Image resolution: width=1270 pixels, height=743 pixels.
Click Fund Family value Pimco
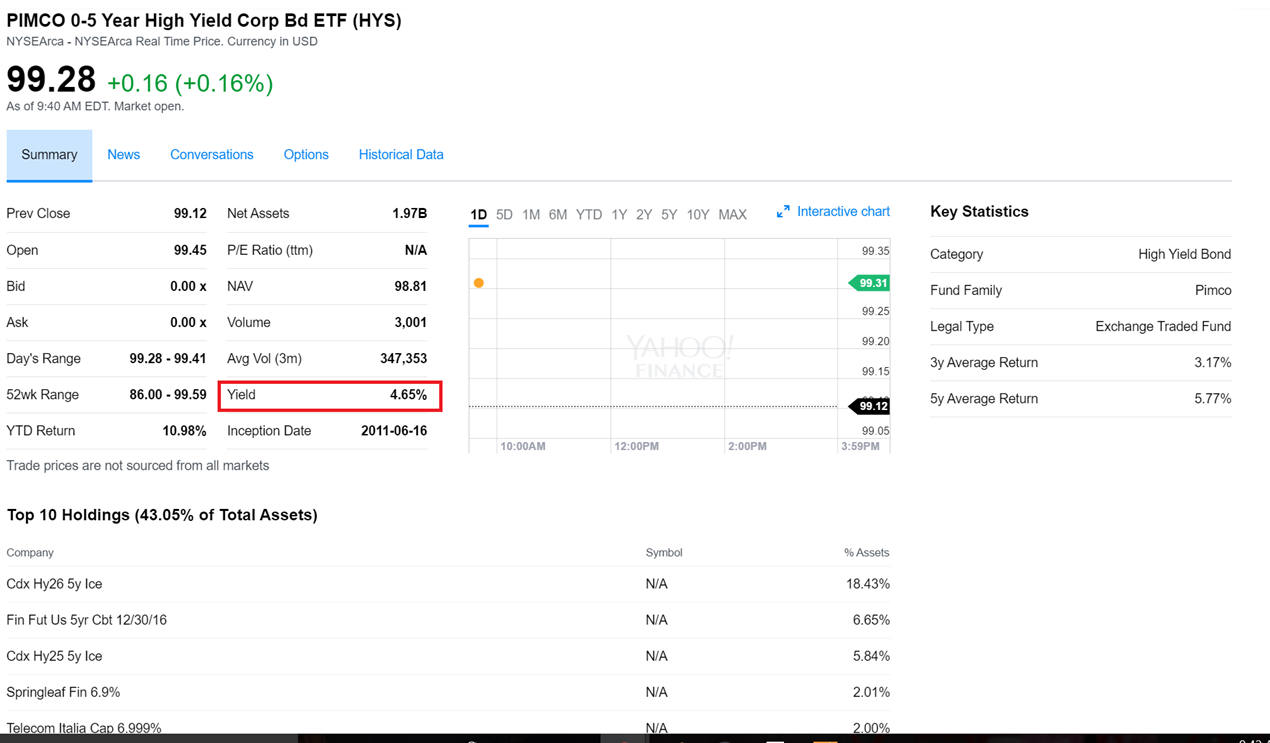[1213, 290]
